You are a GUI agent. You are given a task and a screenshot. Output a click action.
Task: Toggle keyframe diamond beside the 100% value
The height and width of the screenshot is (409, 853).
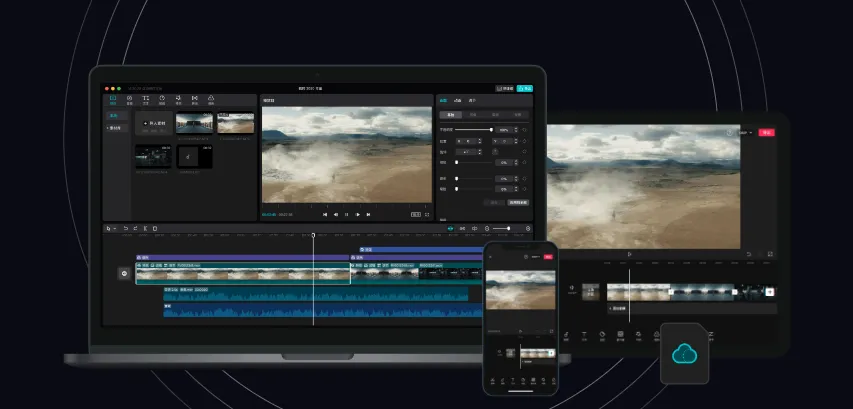pos(524,130)
